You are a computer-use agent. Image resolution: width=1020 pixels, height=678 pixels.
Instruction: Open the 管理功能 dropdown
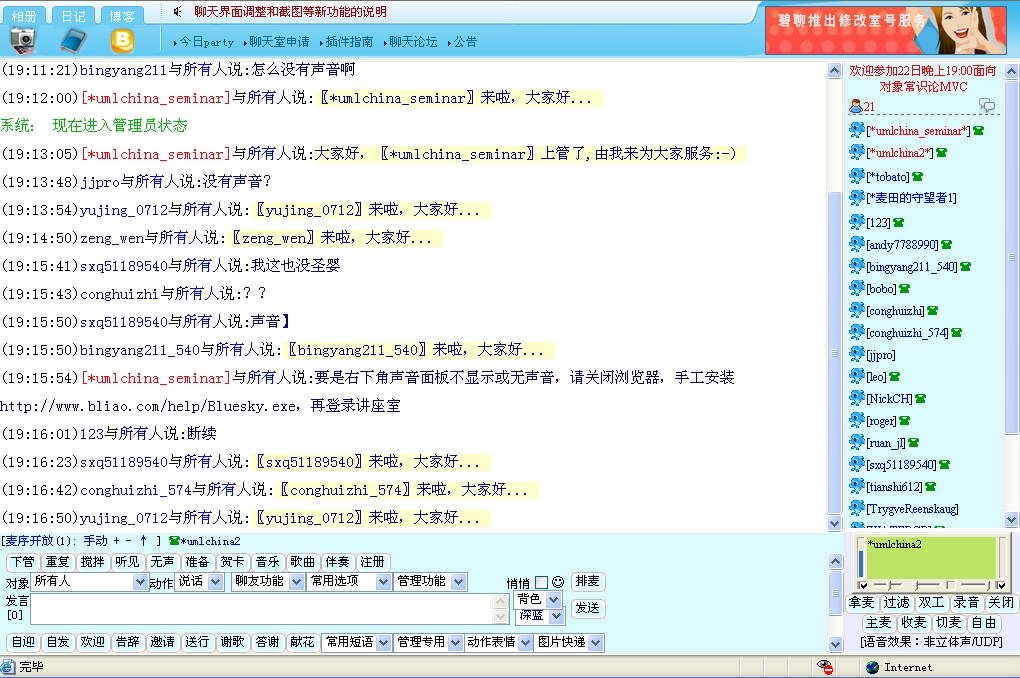(x=429, y=582)
